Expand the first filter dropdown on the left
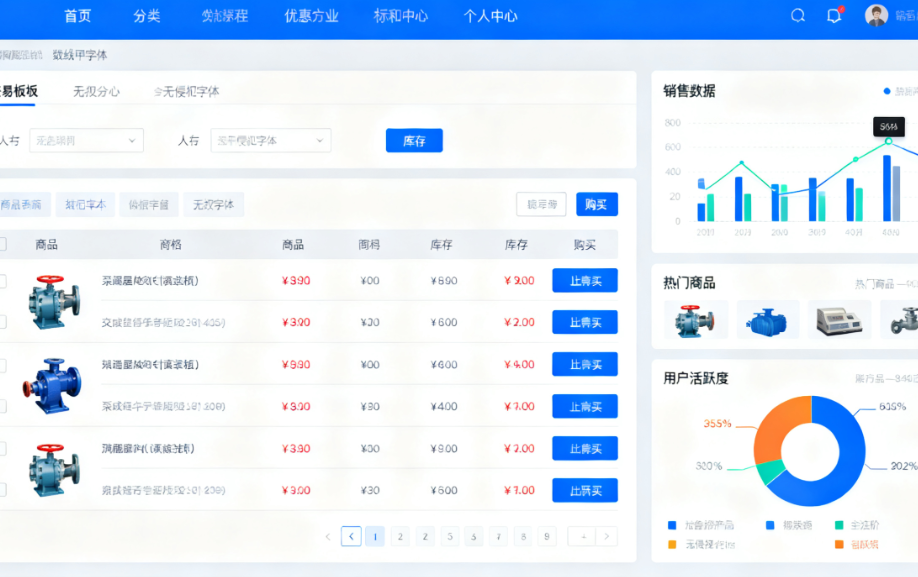The width and height of the screenshot is (918, 577). click(86, 141)
